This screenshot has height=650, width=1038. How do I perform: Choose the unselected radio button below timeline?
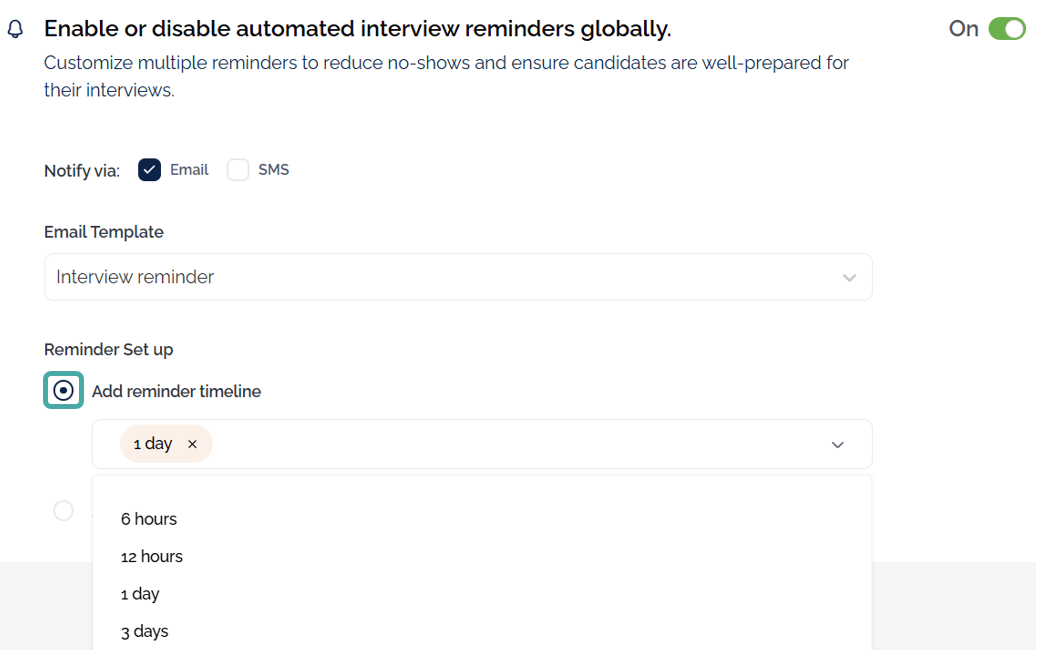63,511
